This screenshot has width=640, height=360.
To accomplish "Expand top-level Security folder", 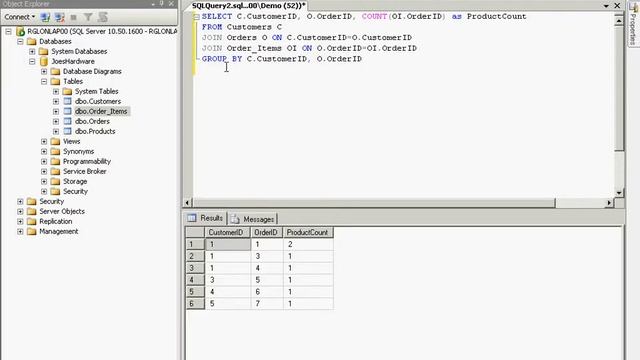I will pos(20,202).
